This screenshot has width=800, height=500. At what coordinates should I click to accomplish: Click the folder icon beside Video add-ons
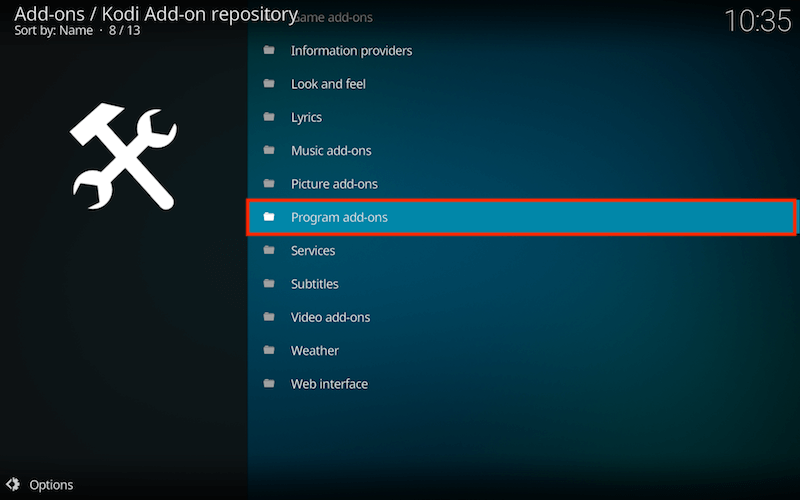click(x=269, y=317)
